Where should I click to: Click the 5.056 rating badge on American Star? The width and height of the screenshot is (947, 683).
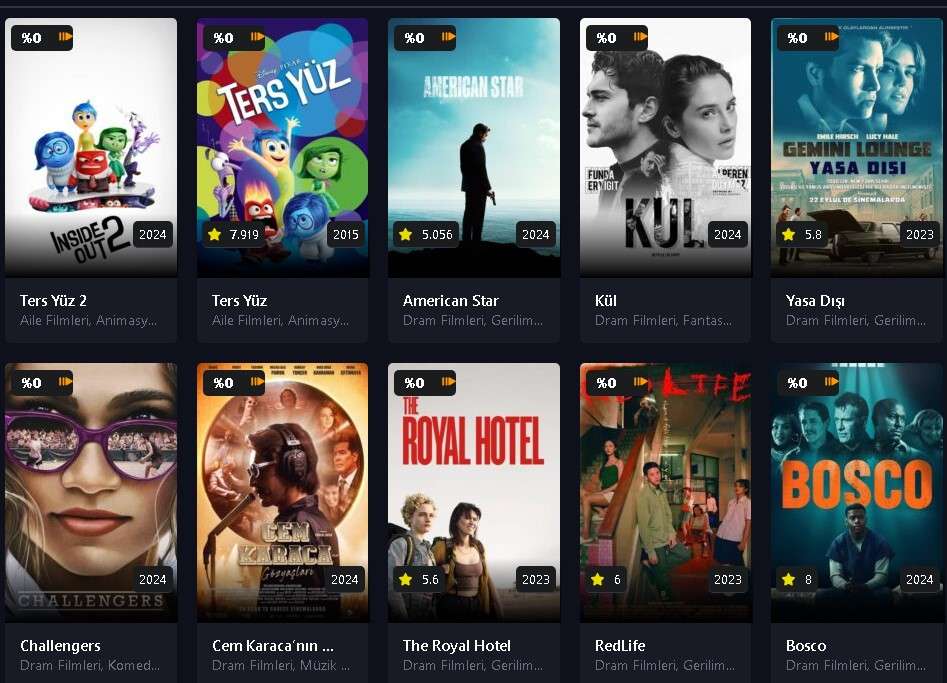tap(426, 234)
